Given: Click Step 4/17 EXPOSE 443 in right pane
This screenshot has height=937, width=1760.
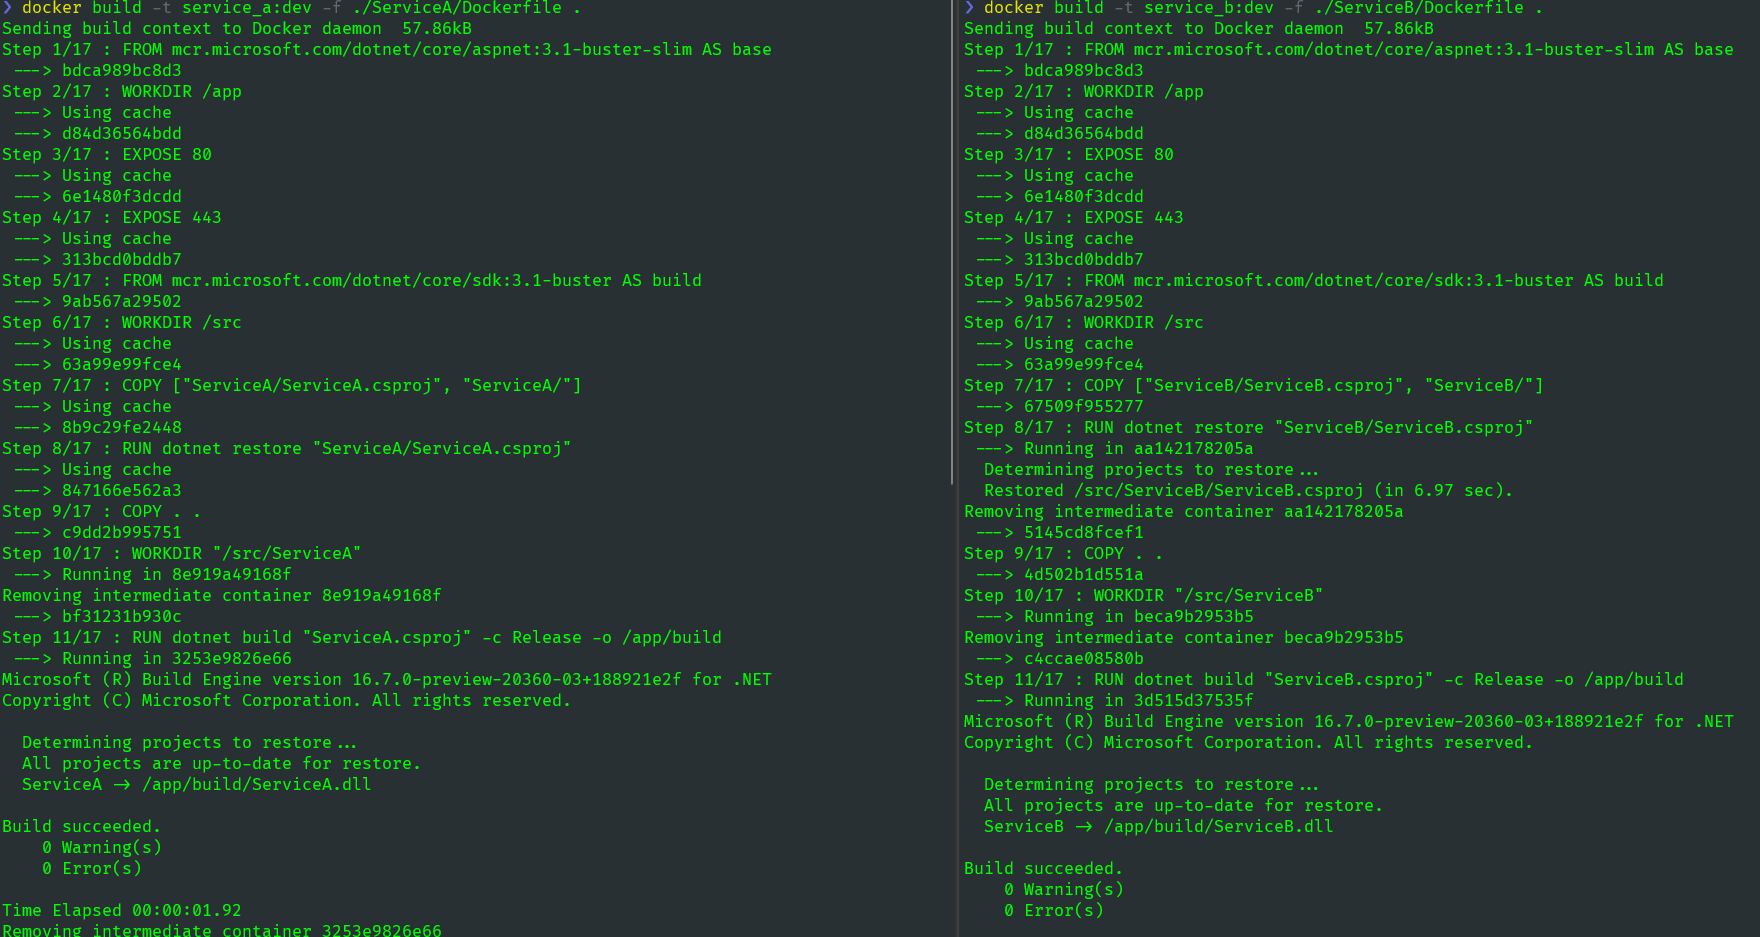Looking at the screenshot, I should point(1074,218).
